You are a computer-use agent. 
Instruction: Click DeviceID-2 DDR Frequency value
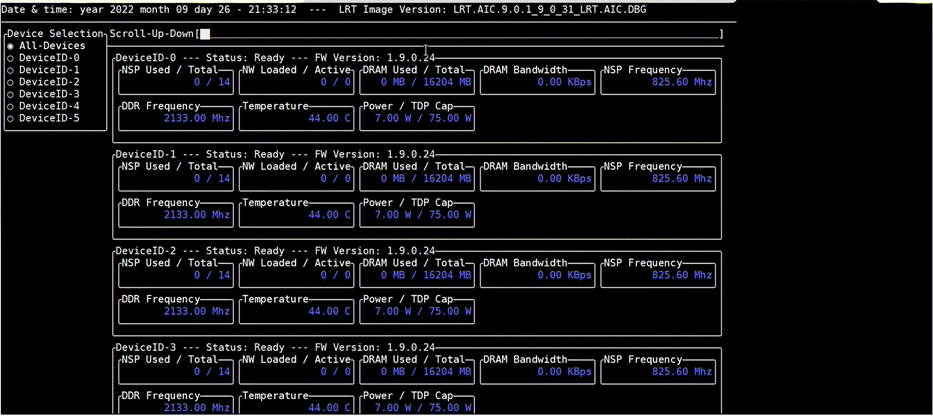pos(197,311)
